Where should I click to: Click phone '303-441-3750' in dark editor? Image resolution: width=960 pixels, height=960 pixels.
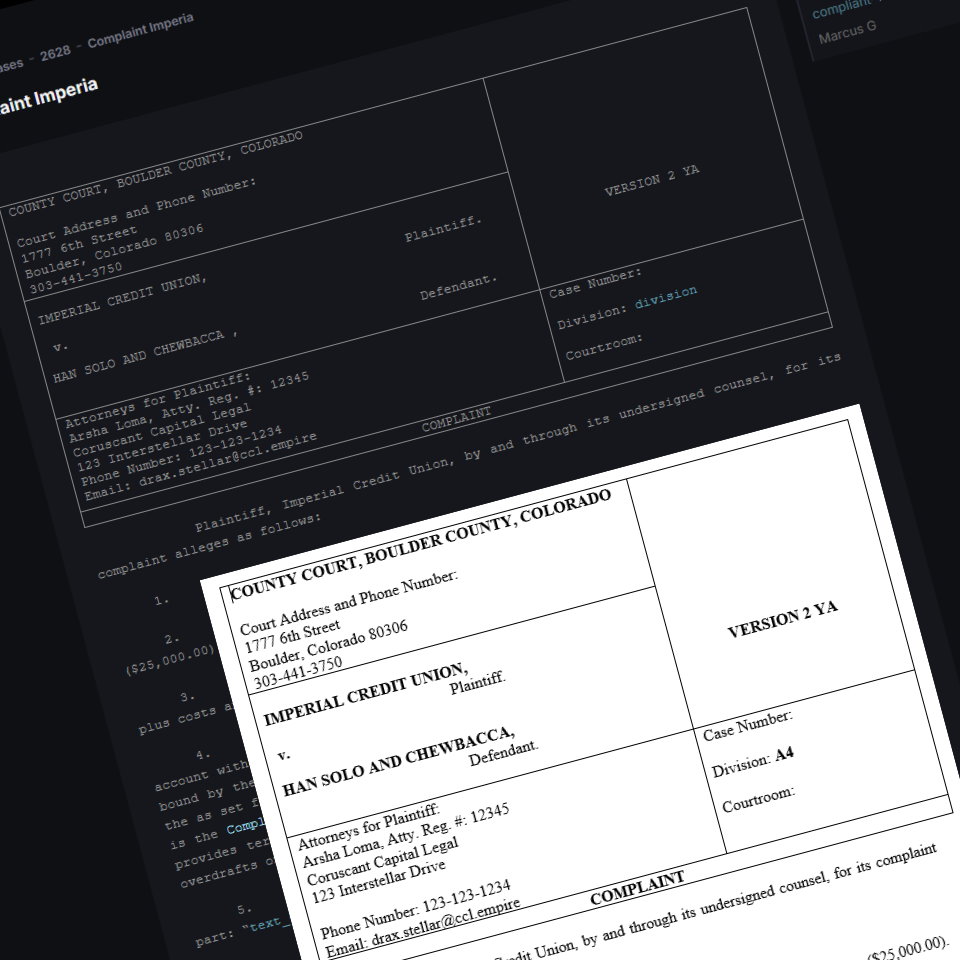point(76,278)
